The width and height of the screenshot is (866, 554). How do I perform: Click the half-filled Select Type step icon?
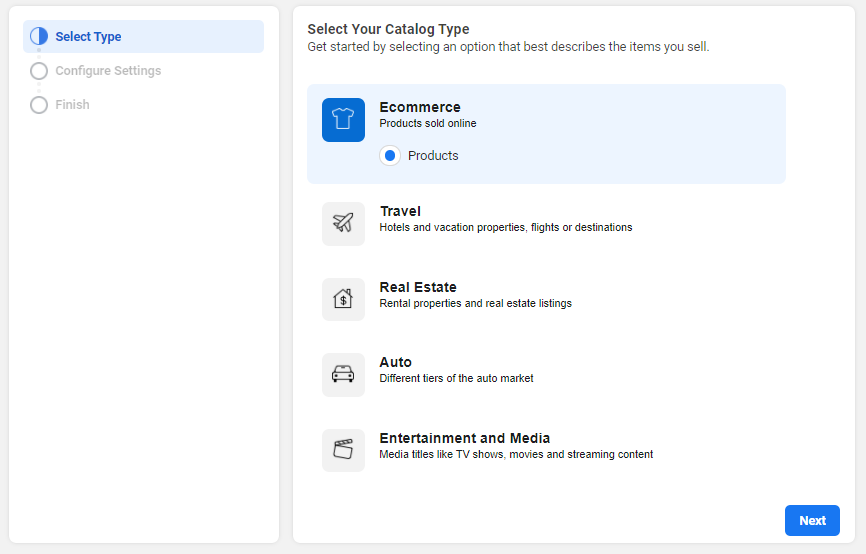pos(39,37)
